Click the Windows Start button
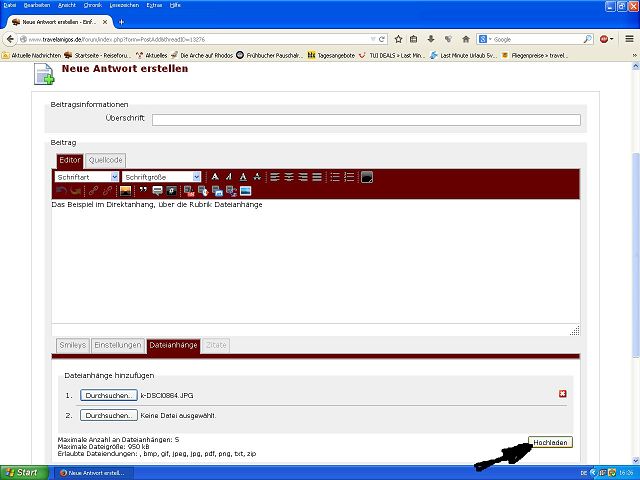 click(x=21, y=472)
